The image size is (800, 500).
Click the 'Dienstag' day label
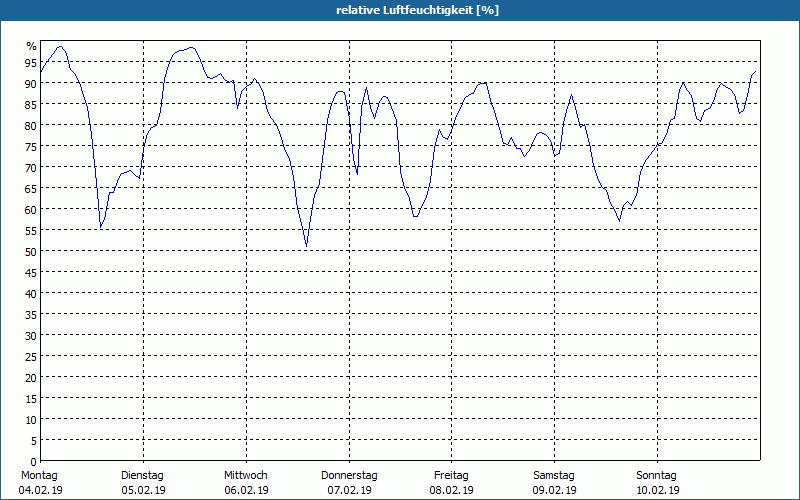click(142, 476)
